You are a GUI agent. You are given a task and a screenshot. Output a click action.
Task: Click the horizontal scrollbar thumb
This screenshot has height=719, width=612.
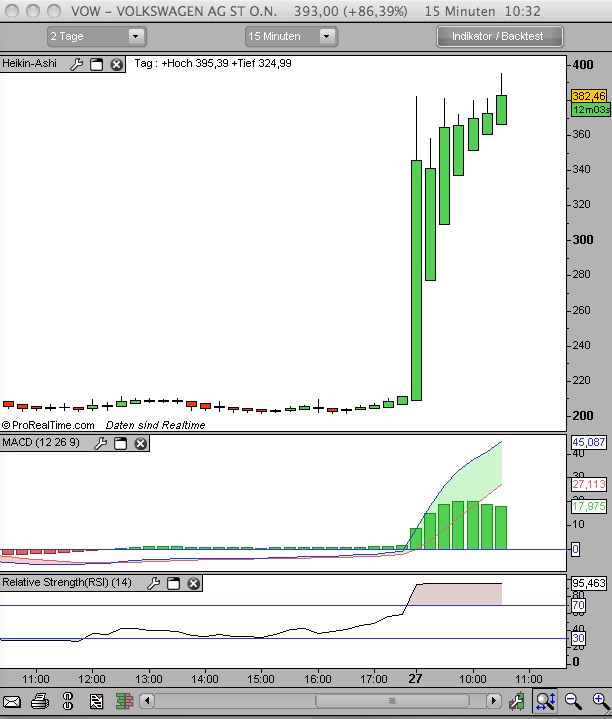[x=392, y=701]
